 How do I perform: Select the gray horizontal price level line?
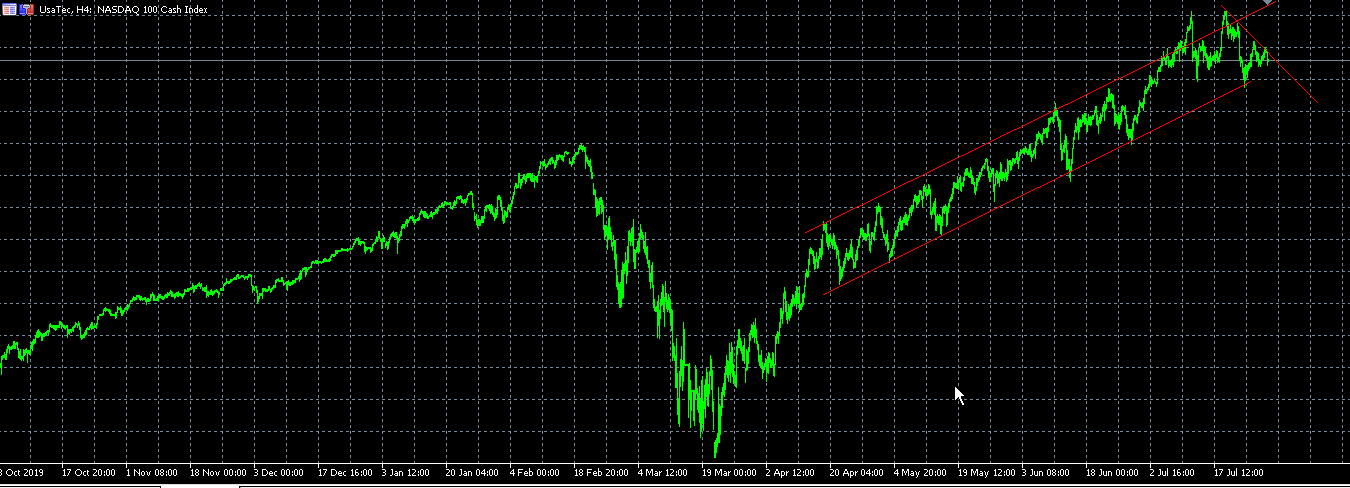click(400, 61)
